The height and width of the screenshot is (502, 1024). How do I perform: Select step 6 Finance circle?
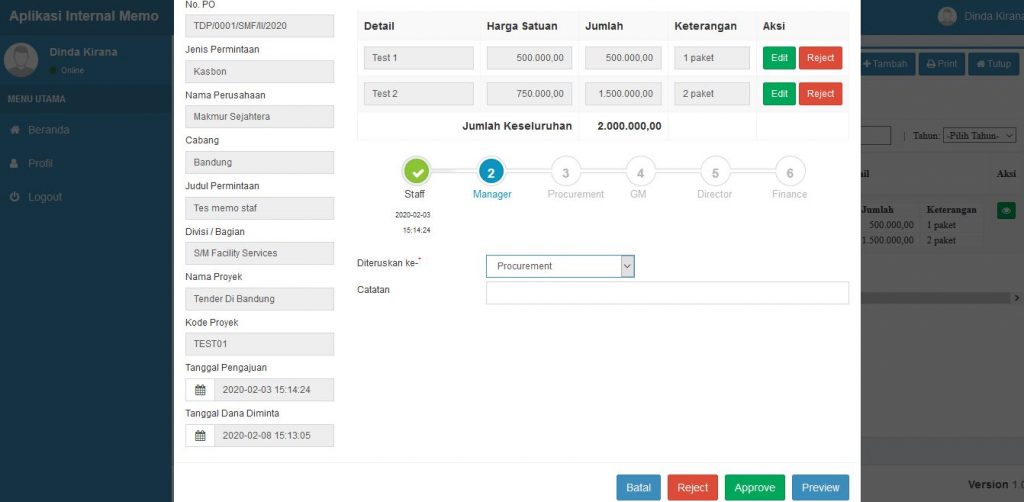click(x=790, y=172)
